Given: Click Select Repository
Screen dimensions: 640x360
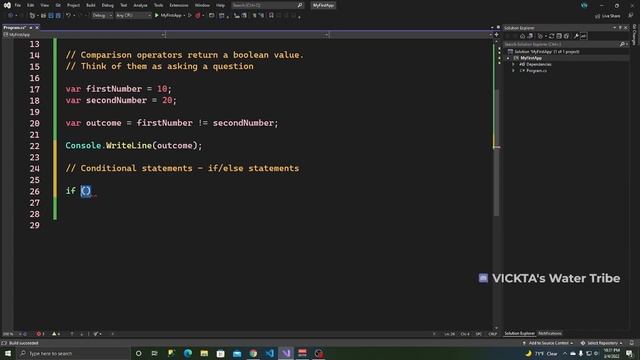Looking at the screenshot, I should [602, 343].
